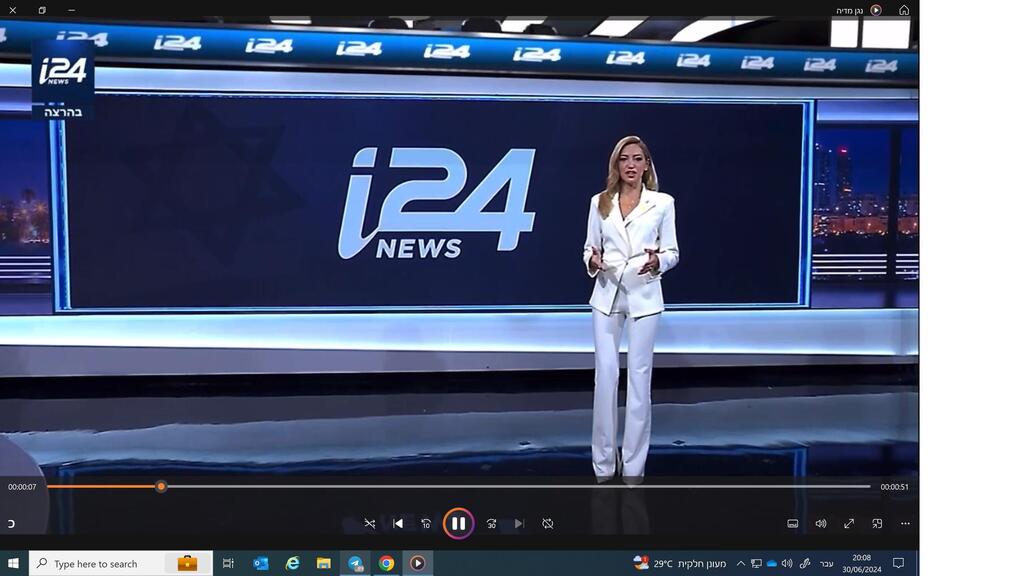Click the pen workspace tray icon

click(805, 563)
